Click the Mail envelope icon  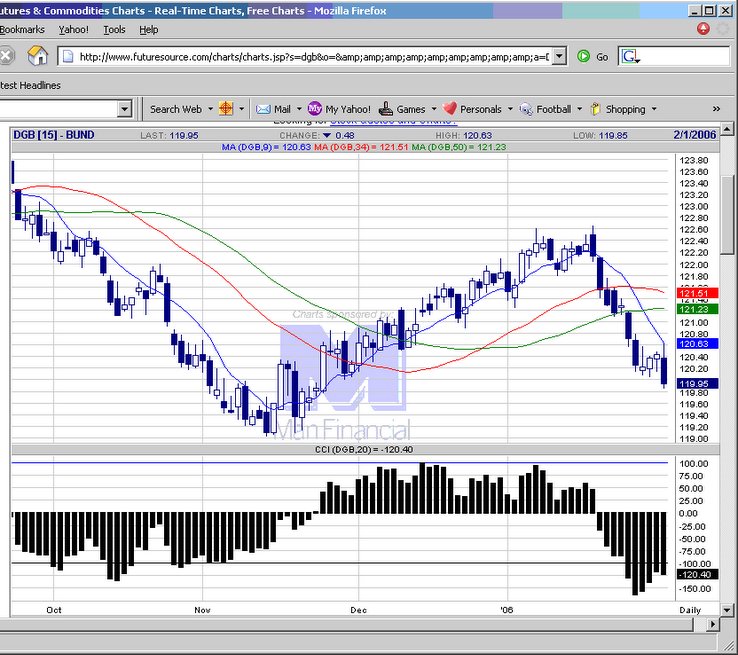(x=263, y=109)
